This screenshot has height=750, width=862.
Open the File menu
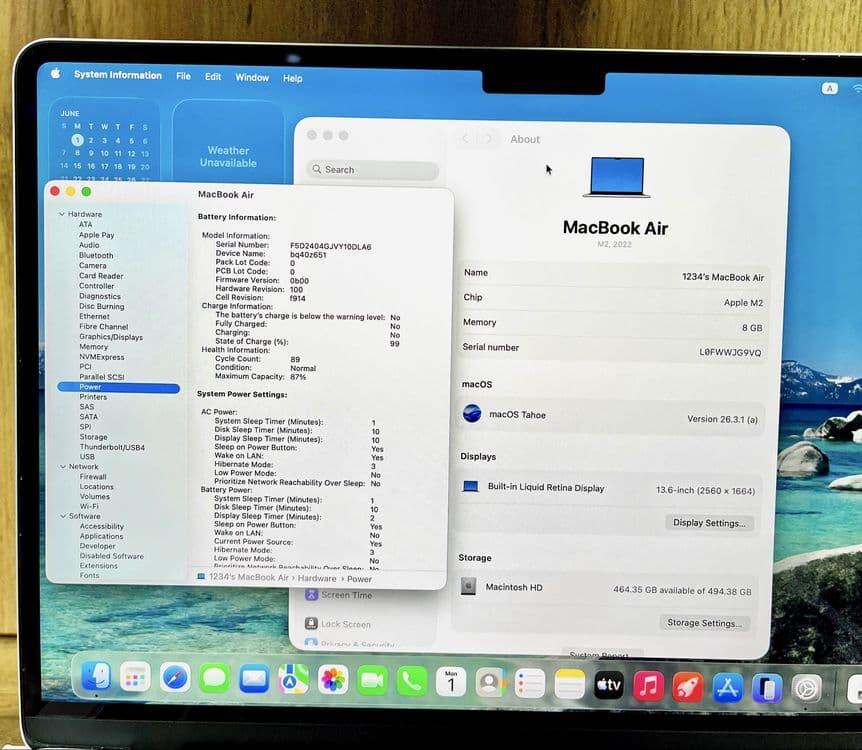pos(183,76)
